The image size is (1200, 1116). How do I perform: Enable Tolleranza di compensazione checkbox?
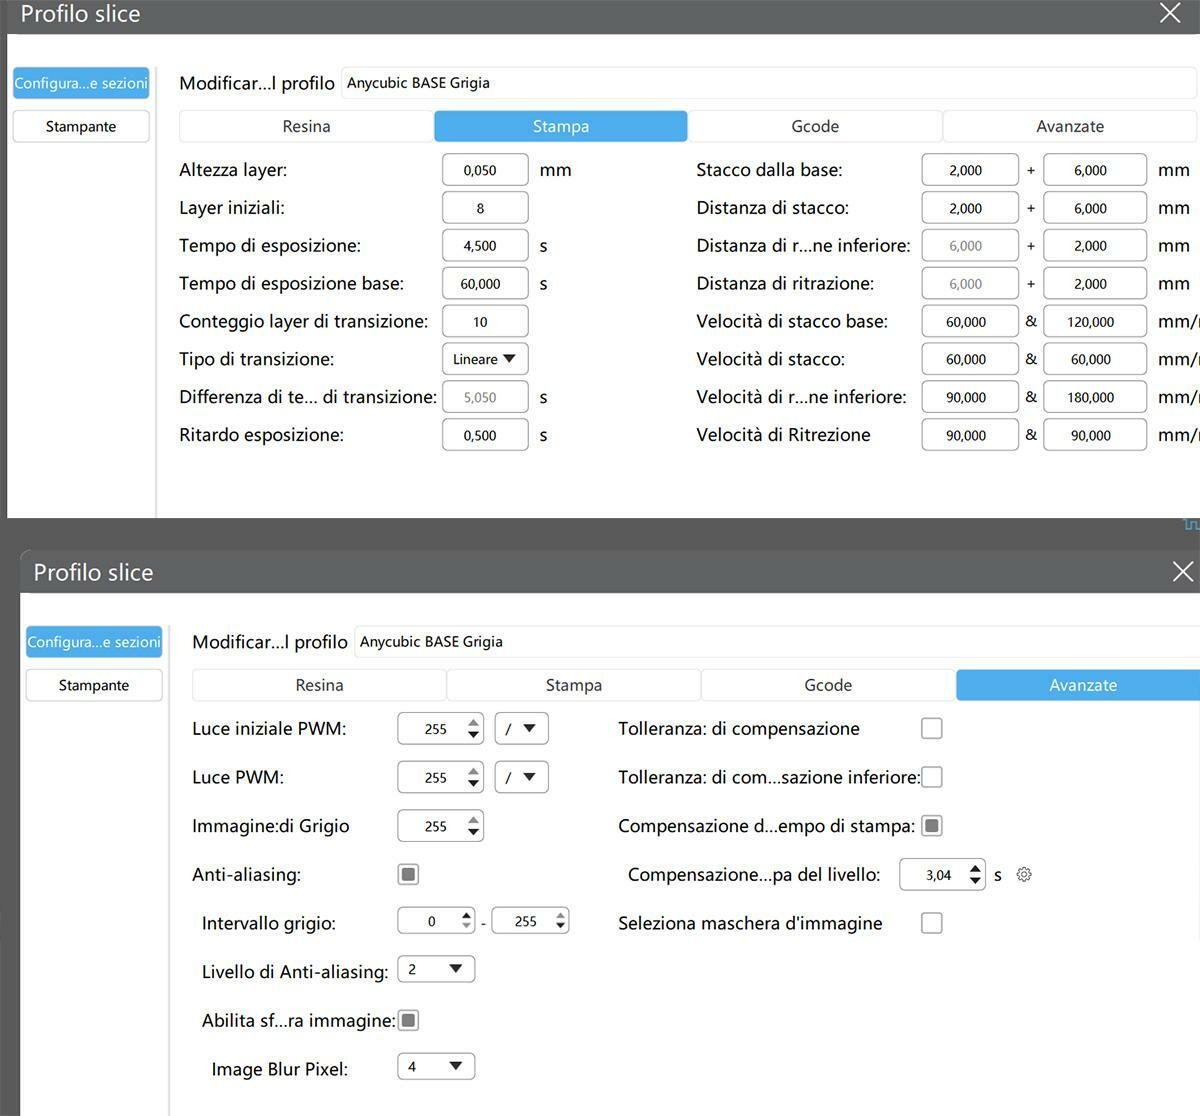coord(931,729)
